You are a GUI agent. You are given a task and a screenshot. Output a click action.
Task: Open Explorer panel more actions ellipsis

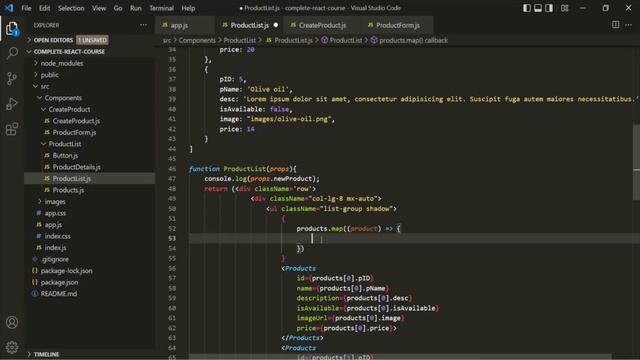pyautogui.click(x=143, y=25)
